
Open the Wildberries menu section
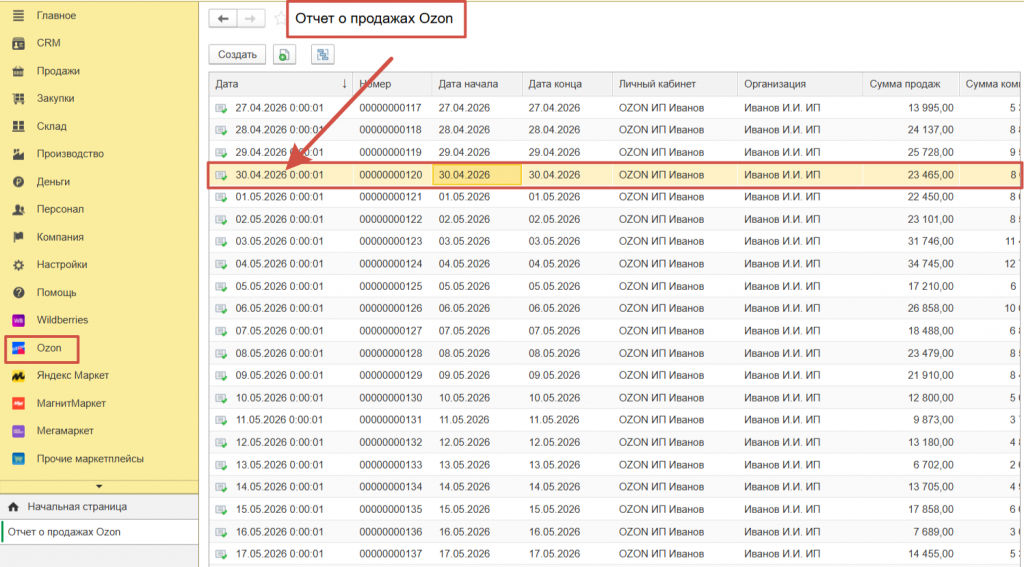click(62, 320)
